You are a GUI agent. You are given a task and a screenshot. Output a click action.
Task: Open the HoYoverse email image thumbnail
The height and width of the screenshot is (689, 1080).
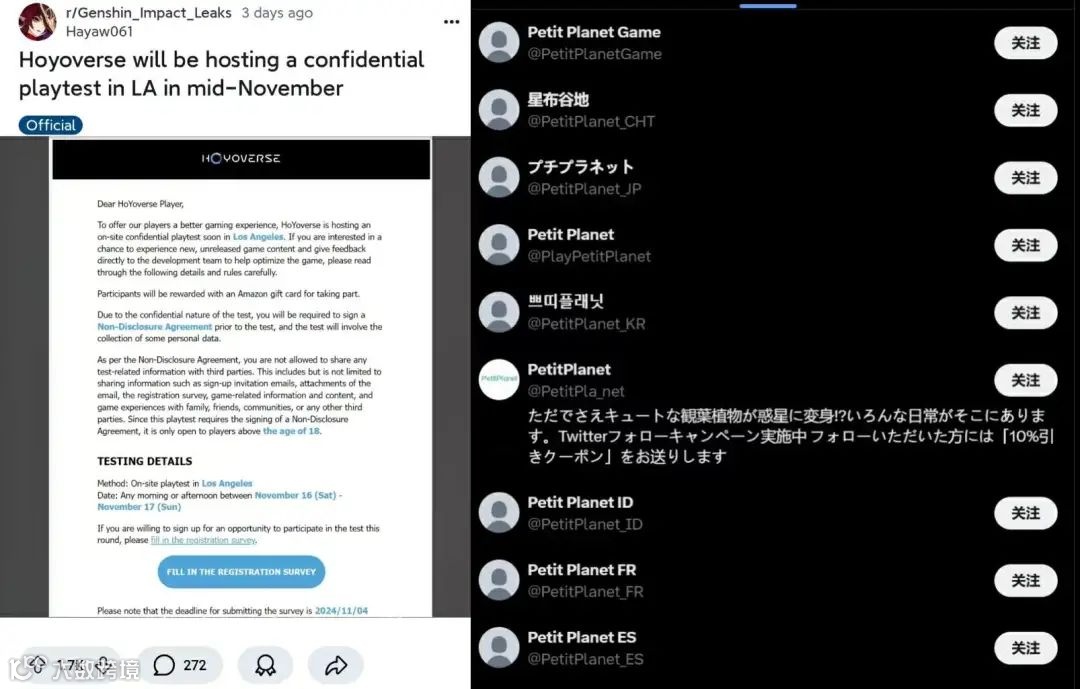coord(240,377)
